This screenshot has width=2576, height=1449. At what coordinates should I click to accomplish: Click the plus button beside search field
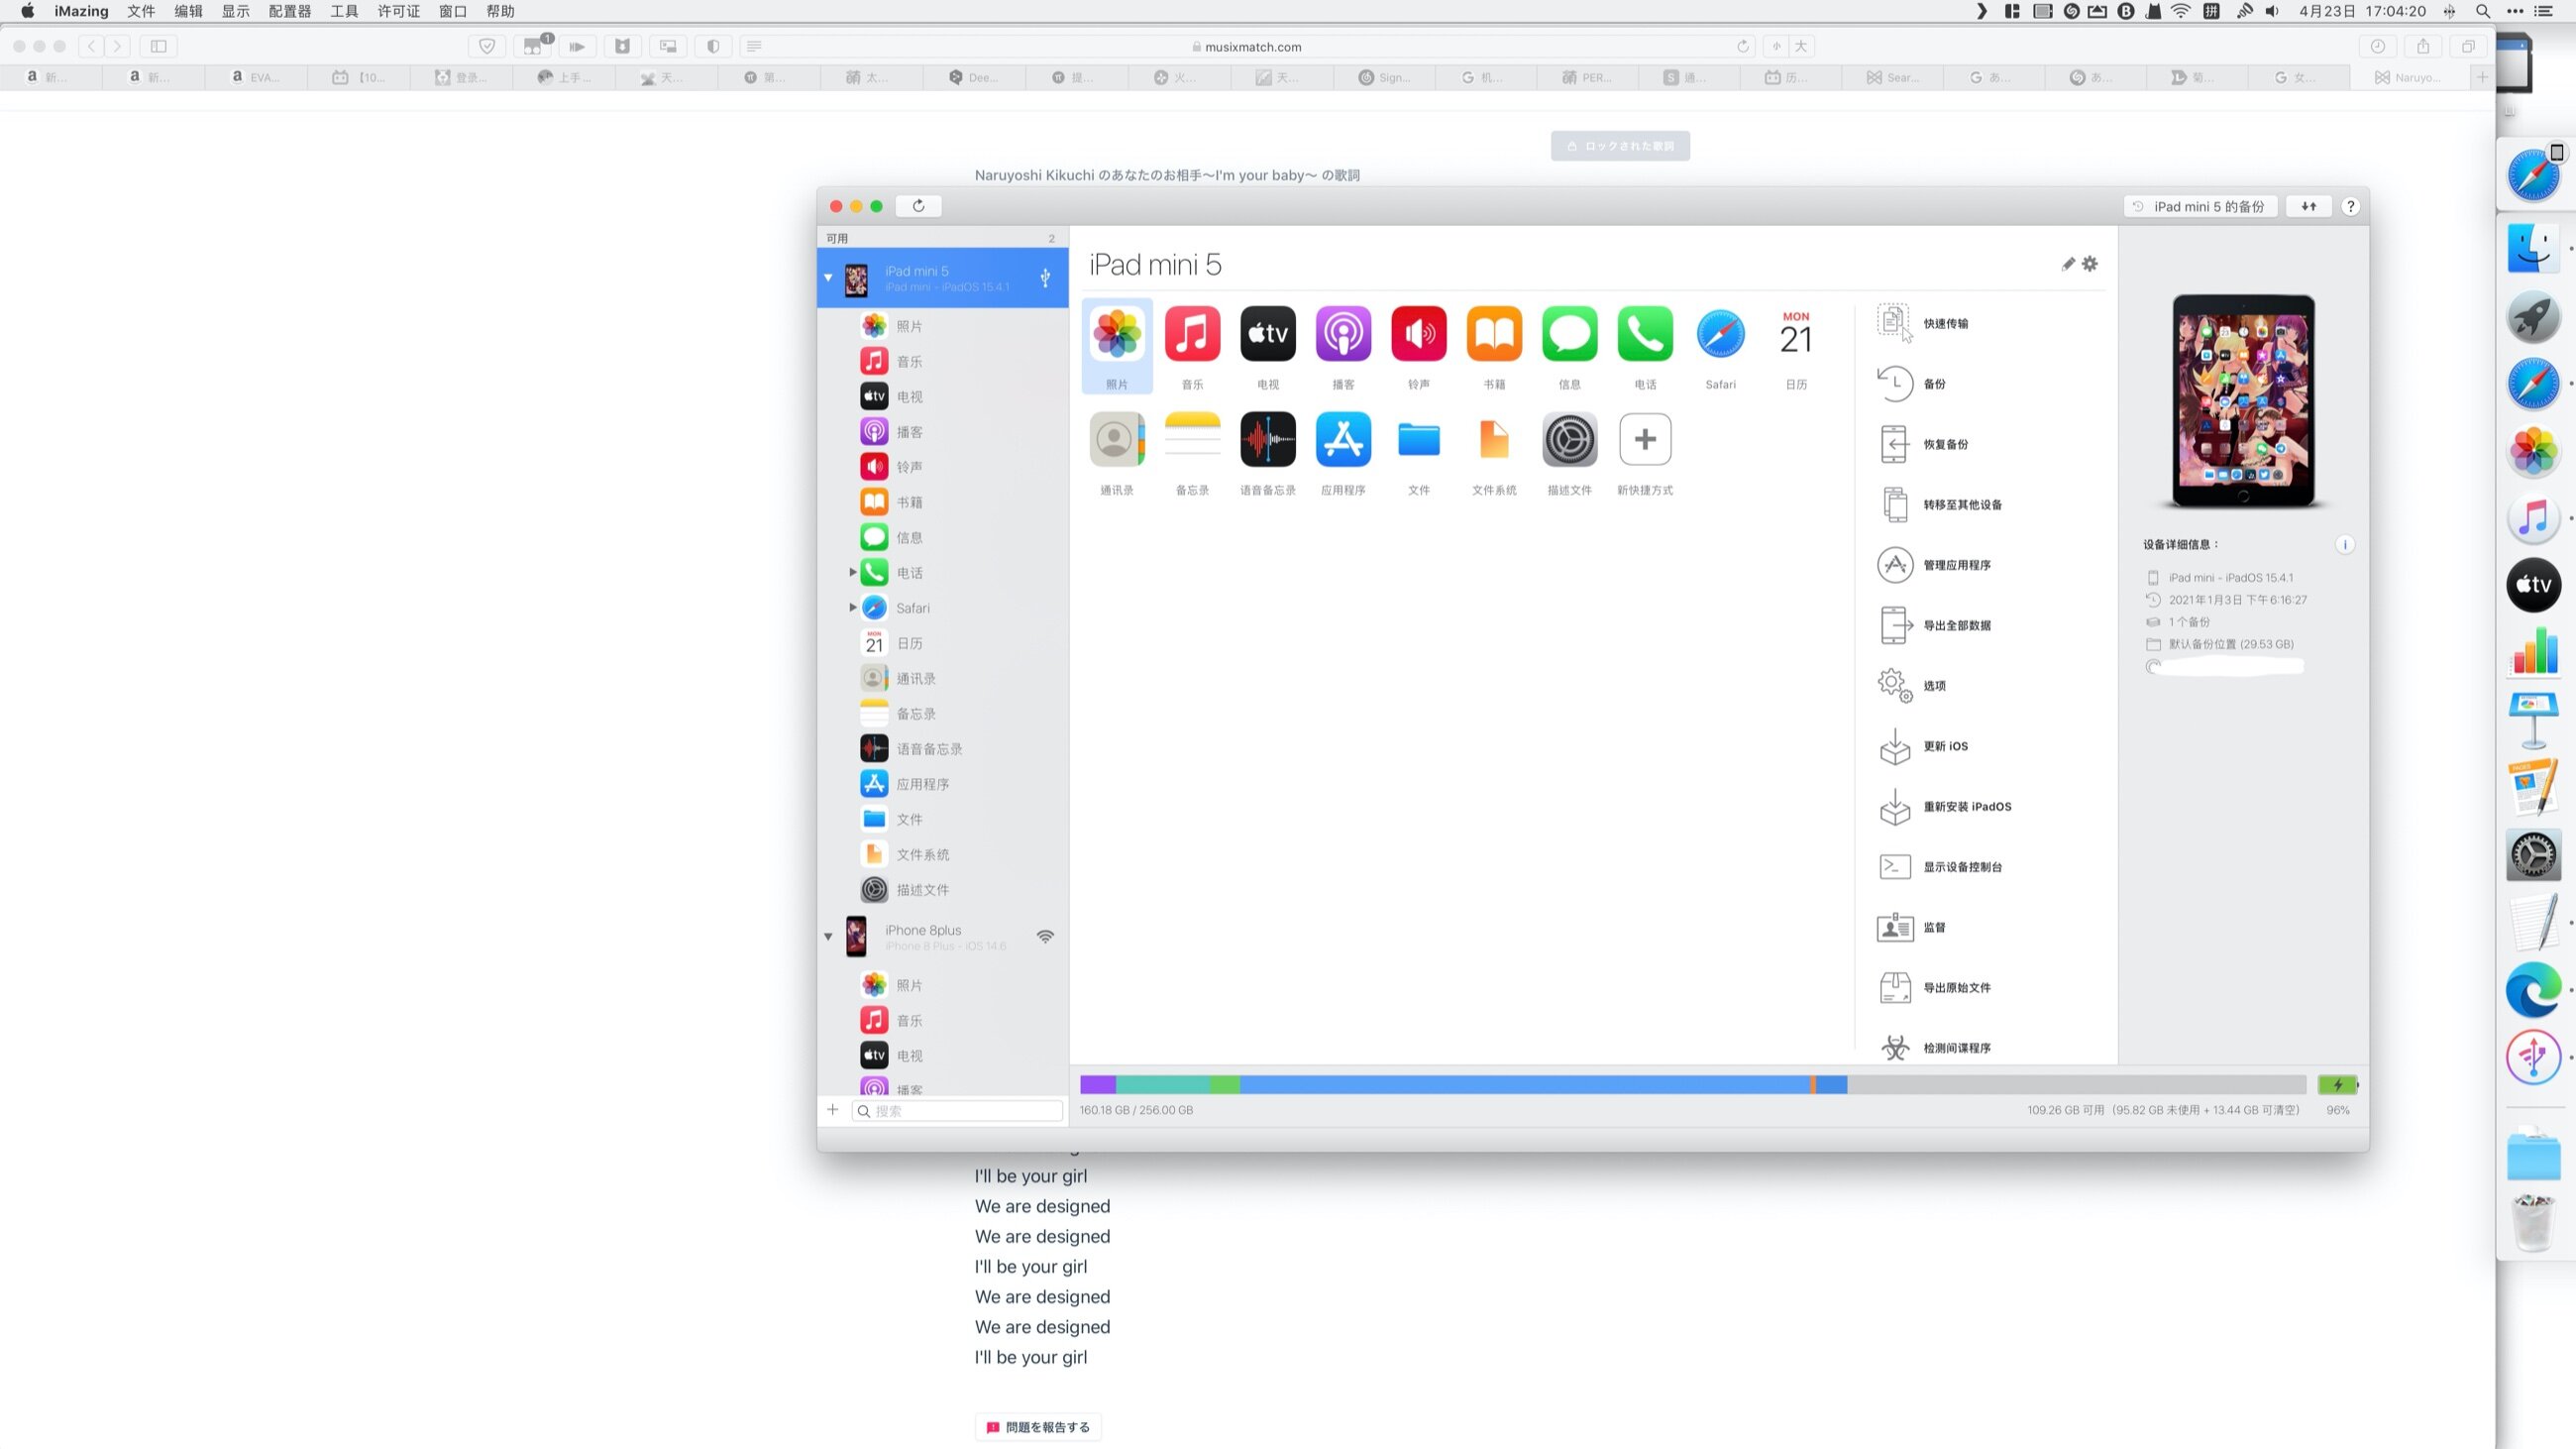[x=832, y=1109]
